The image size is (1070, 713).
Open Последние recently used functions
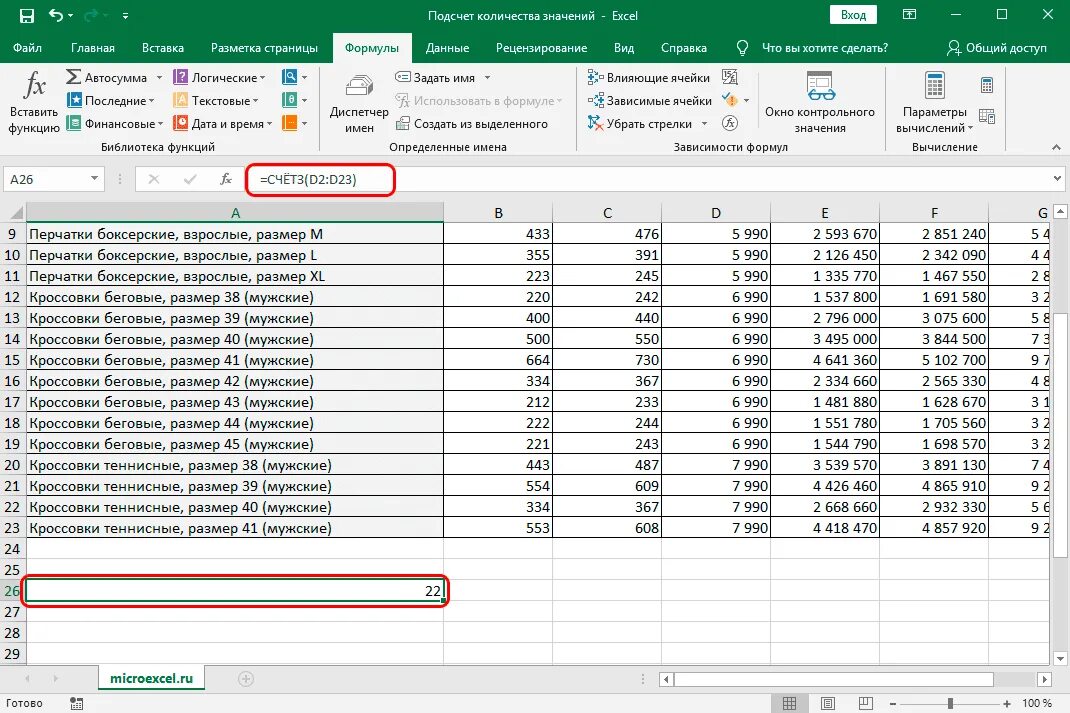(x=110, y=100)
